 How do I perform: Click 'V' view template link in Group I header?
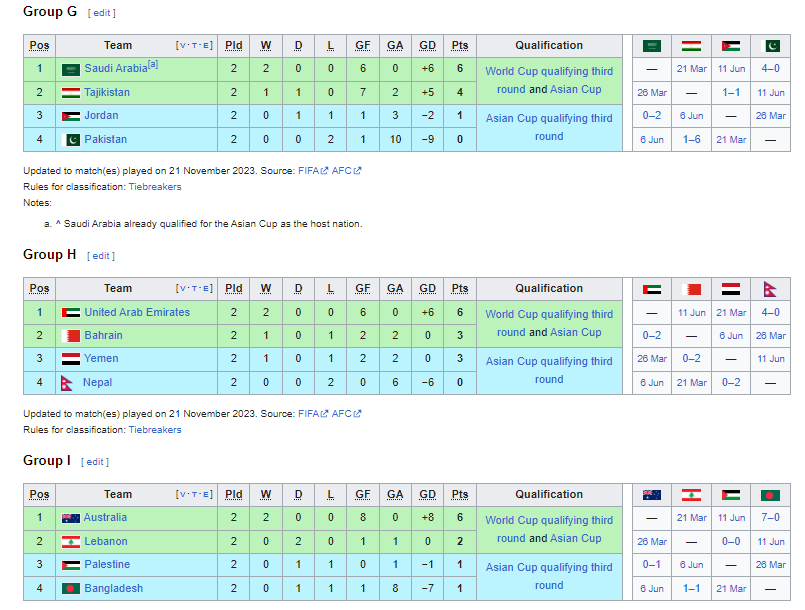(182, 495)
